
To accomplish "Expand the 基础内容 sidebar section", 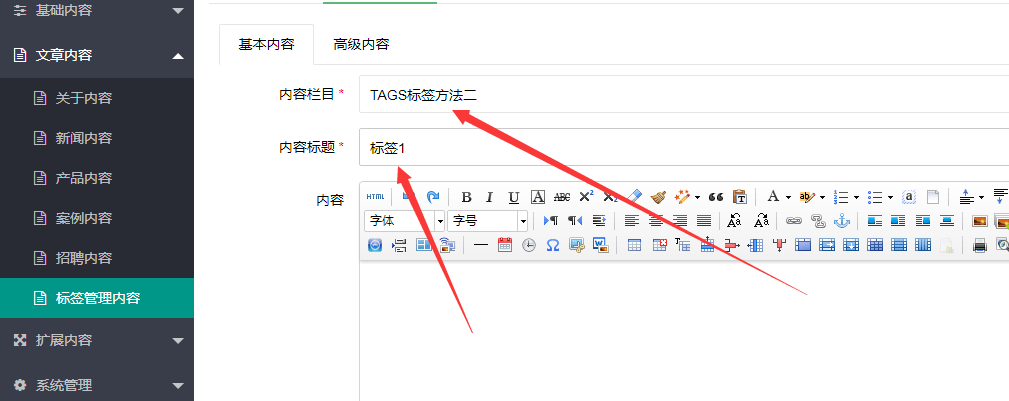I will tap(96, 11).
